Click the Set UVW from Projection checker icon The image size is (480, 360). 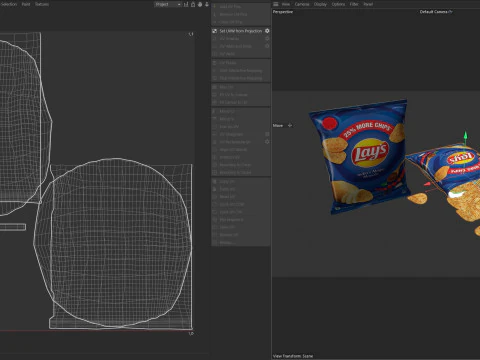[215, 31]
